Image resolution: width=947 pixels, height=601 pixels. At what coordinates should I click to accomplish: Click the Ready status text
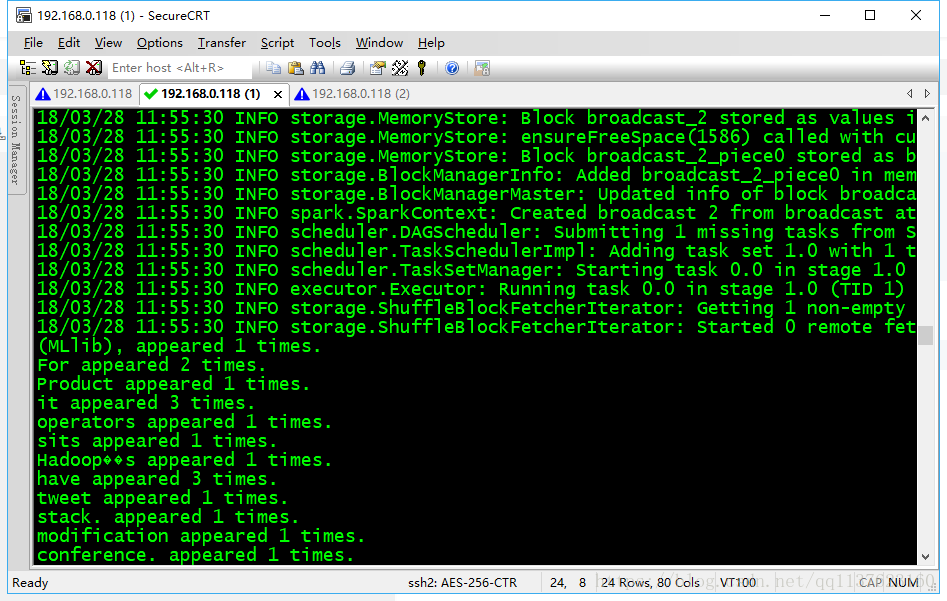point(30,582)
